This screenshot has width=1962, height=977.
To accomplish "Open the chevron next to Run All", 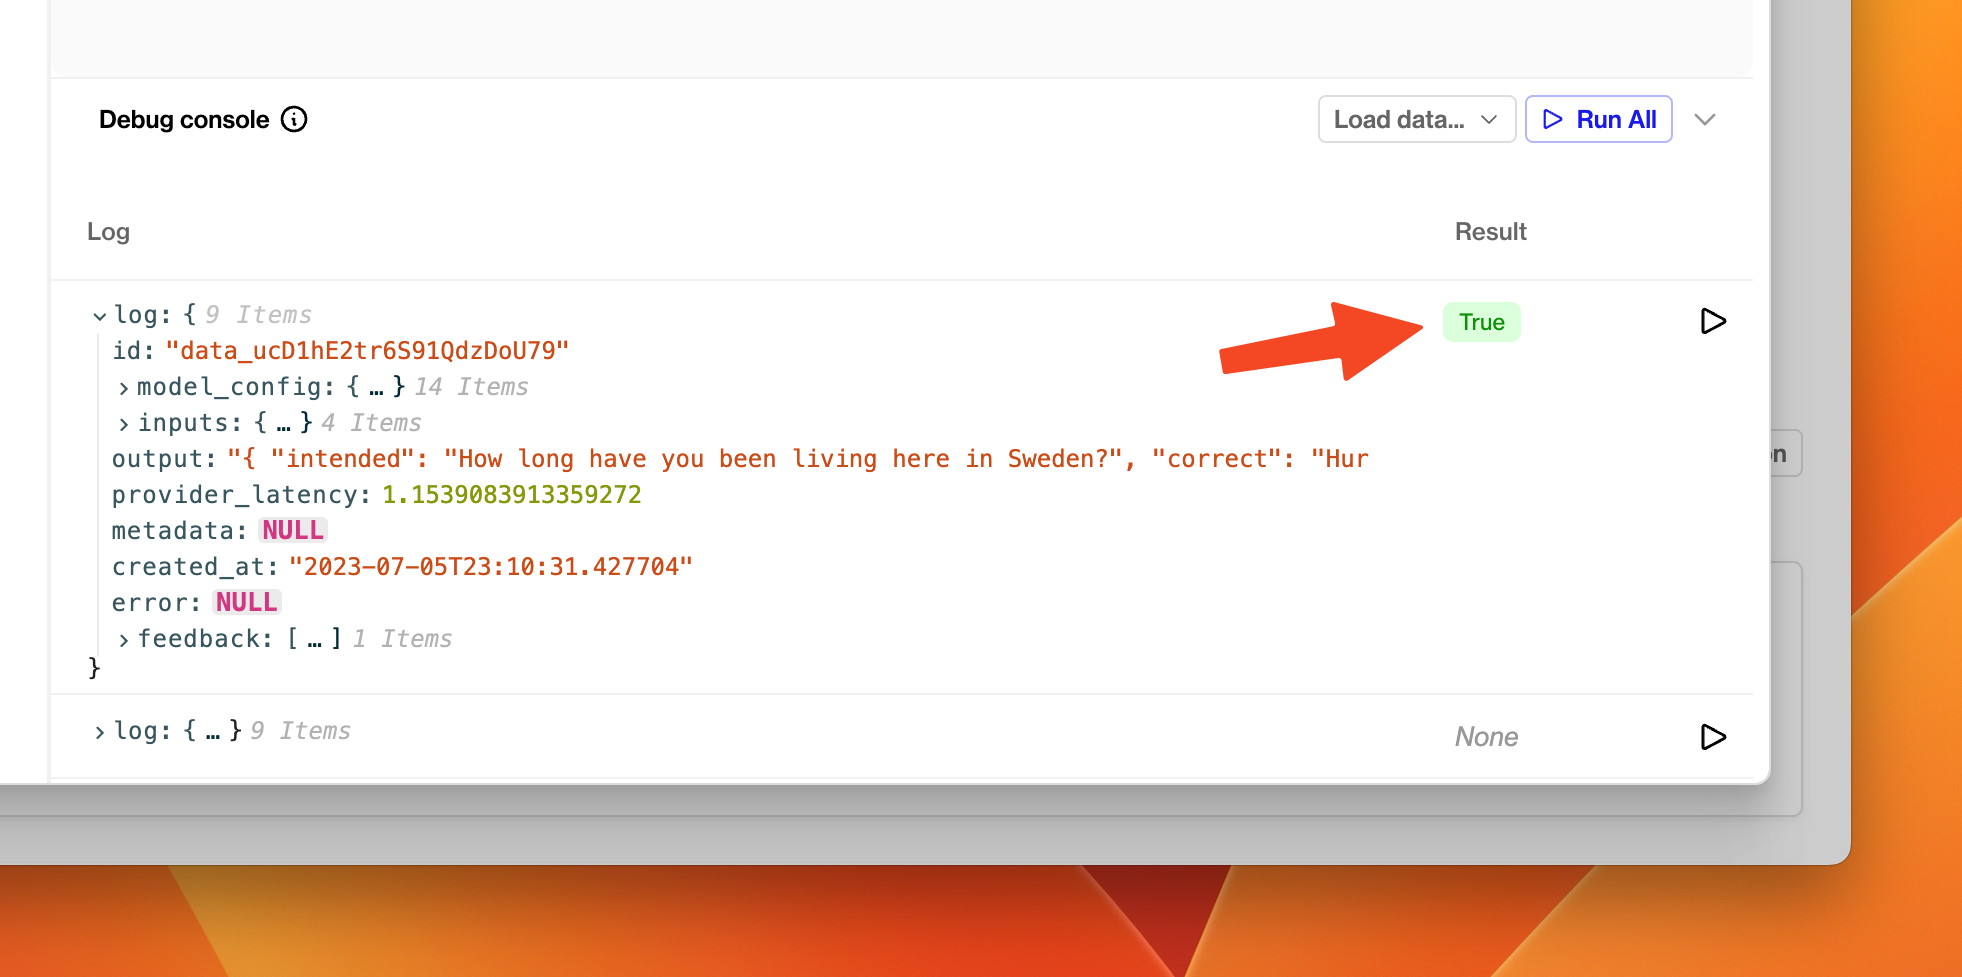I will click(1705, 119).
